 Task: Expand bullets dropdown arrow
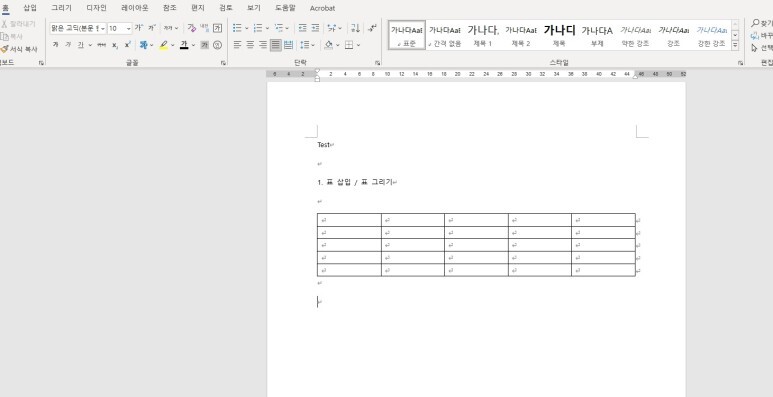coord(246,28)
